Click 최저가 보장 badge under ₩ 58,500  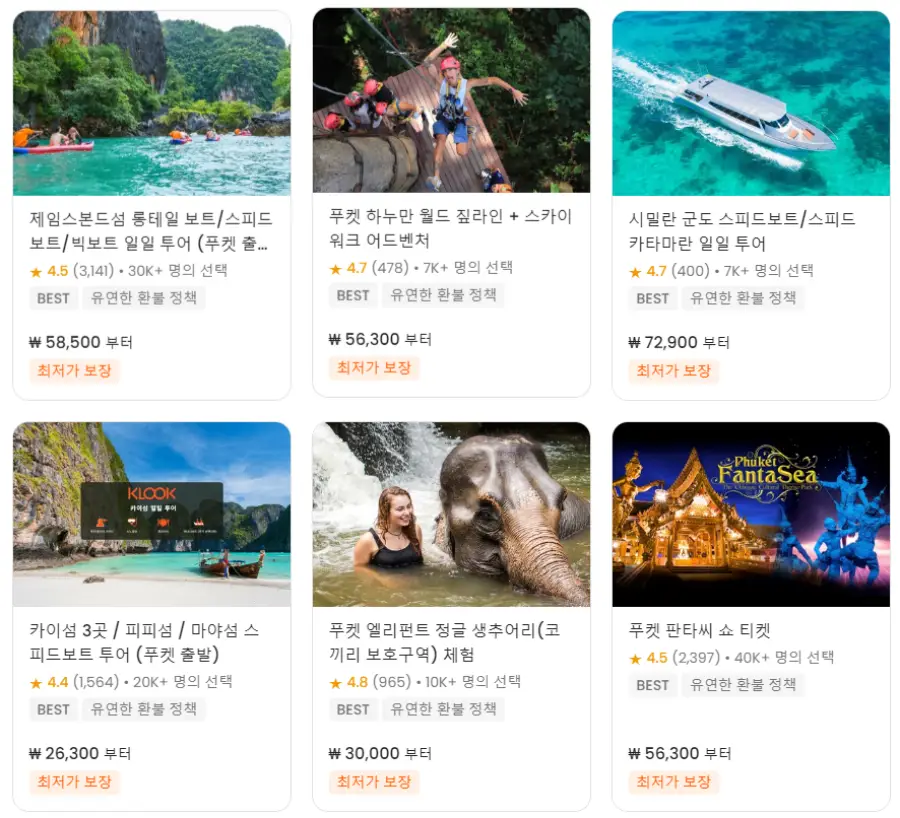click(74, 370)
